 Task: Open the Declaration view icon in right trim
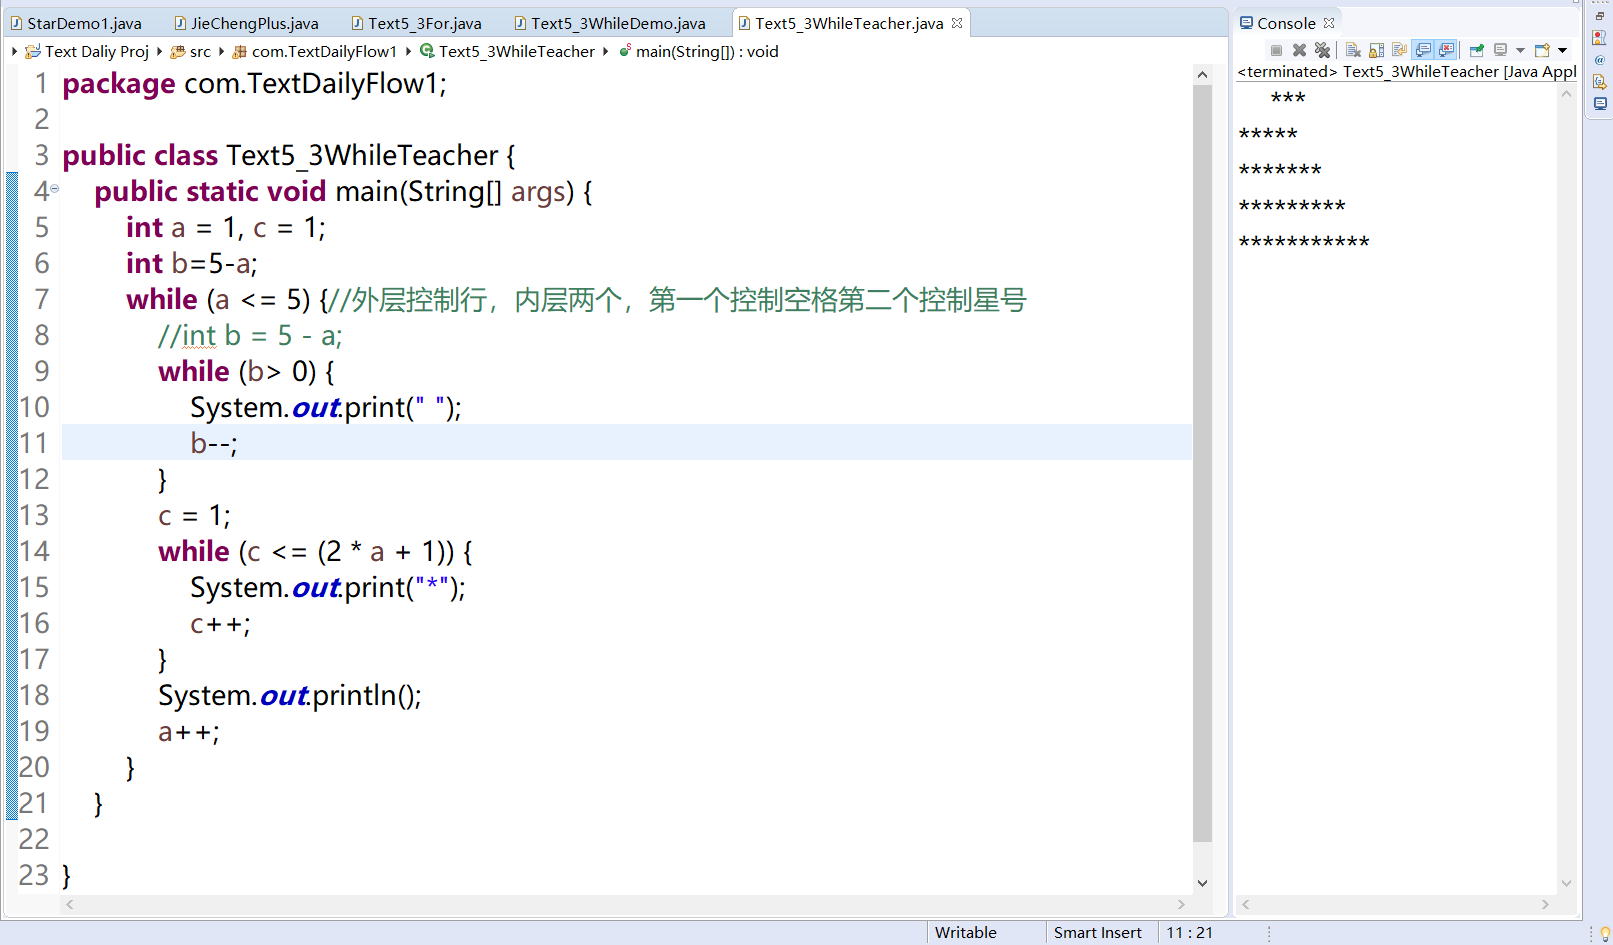point(1599,82)
